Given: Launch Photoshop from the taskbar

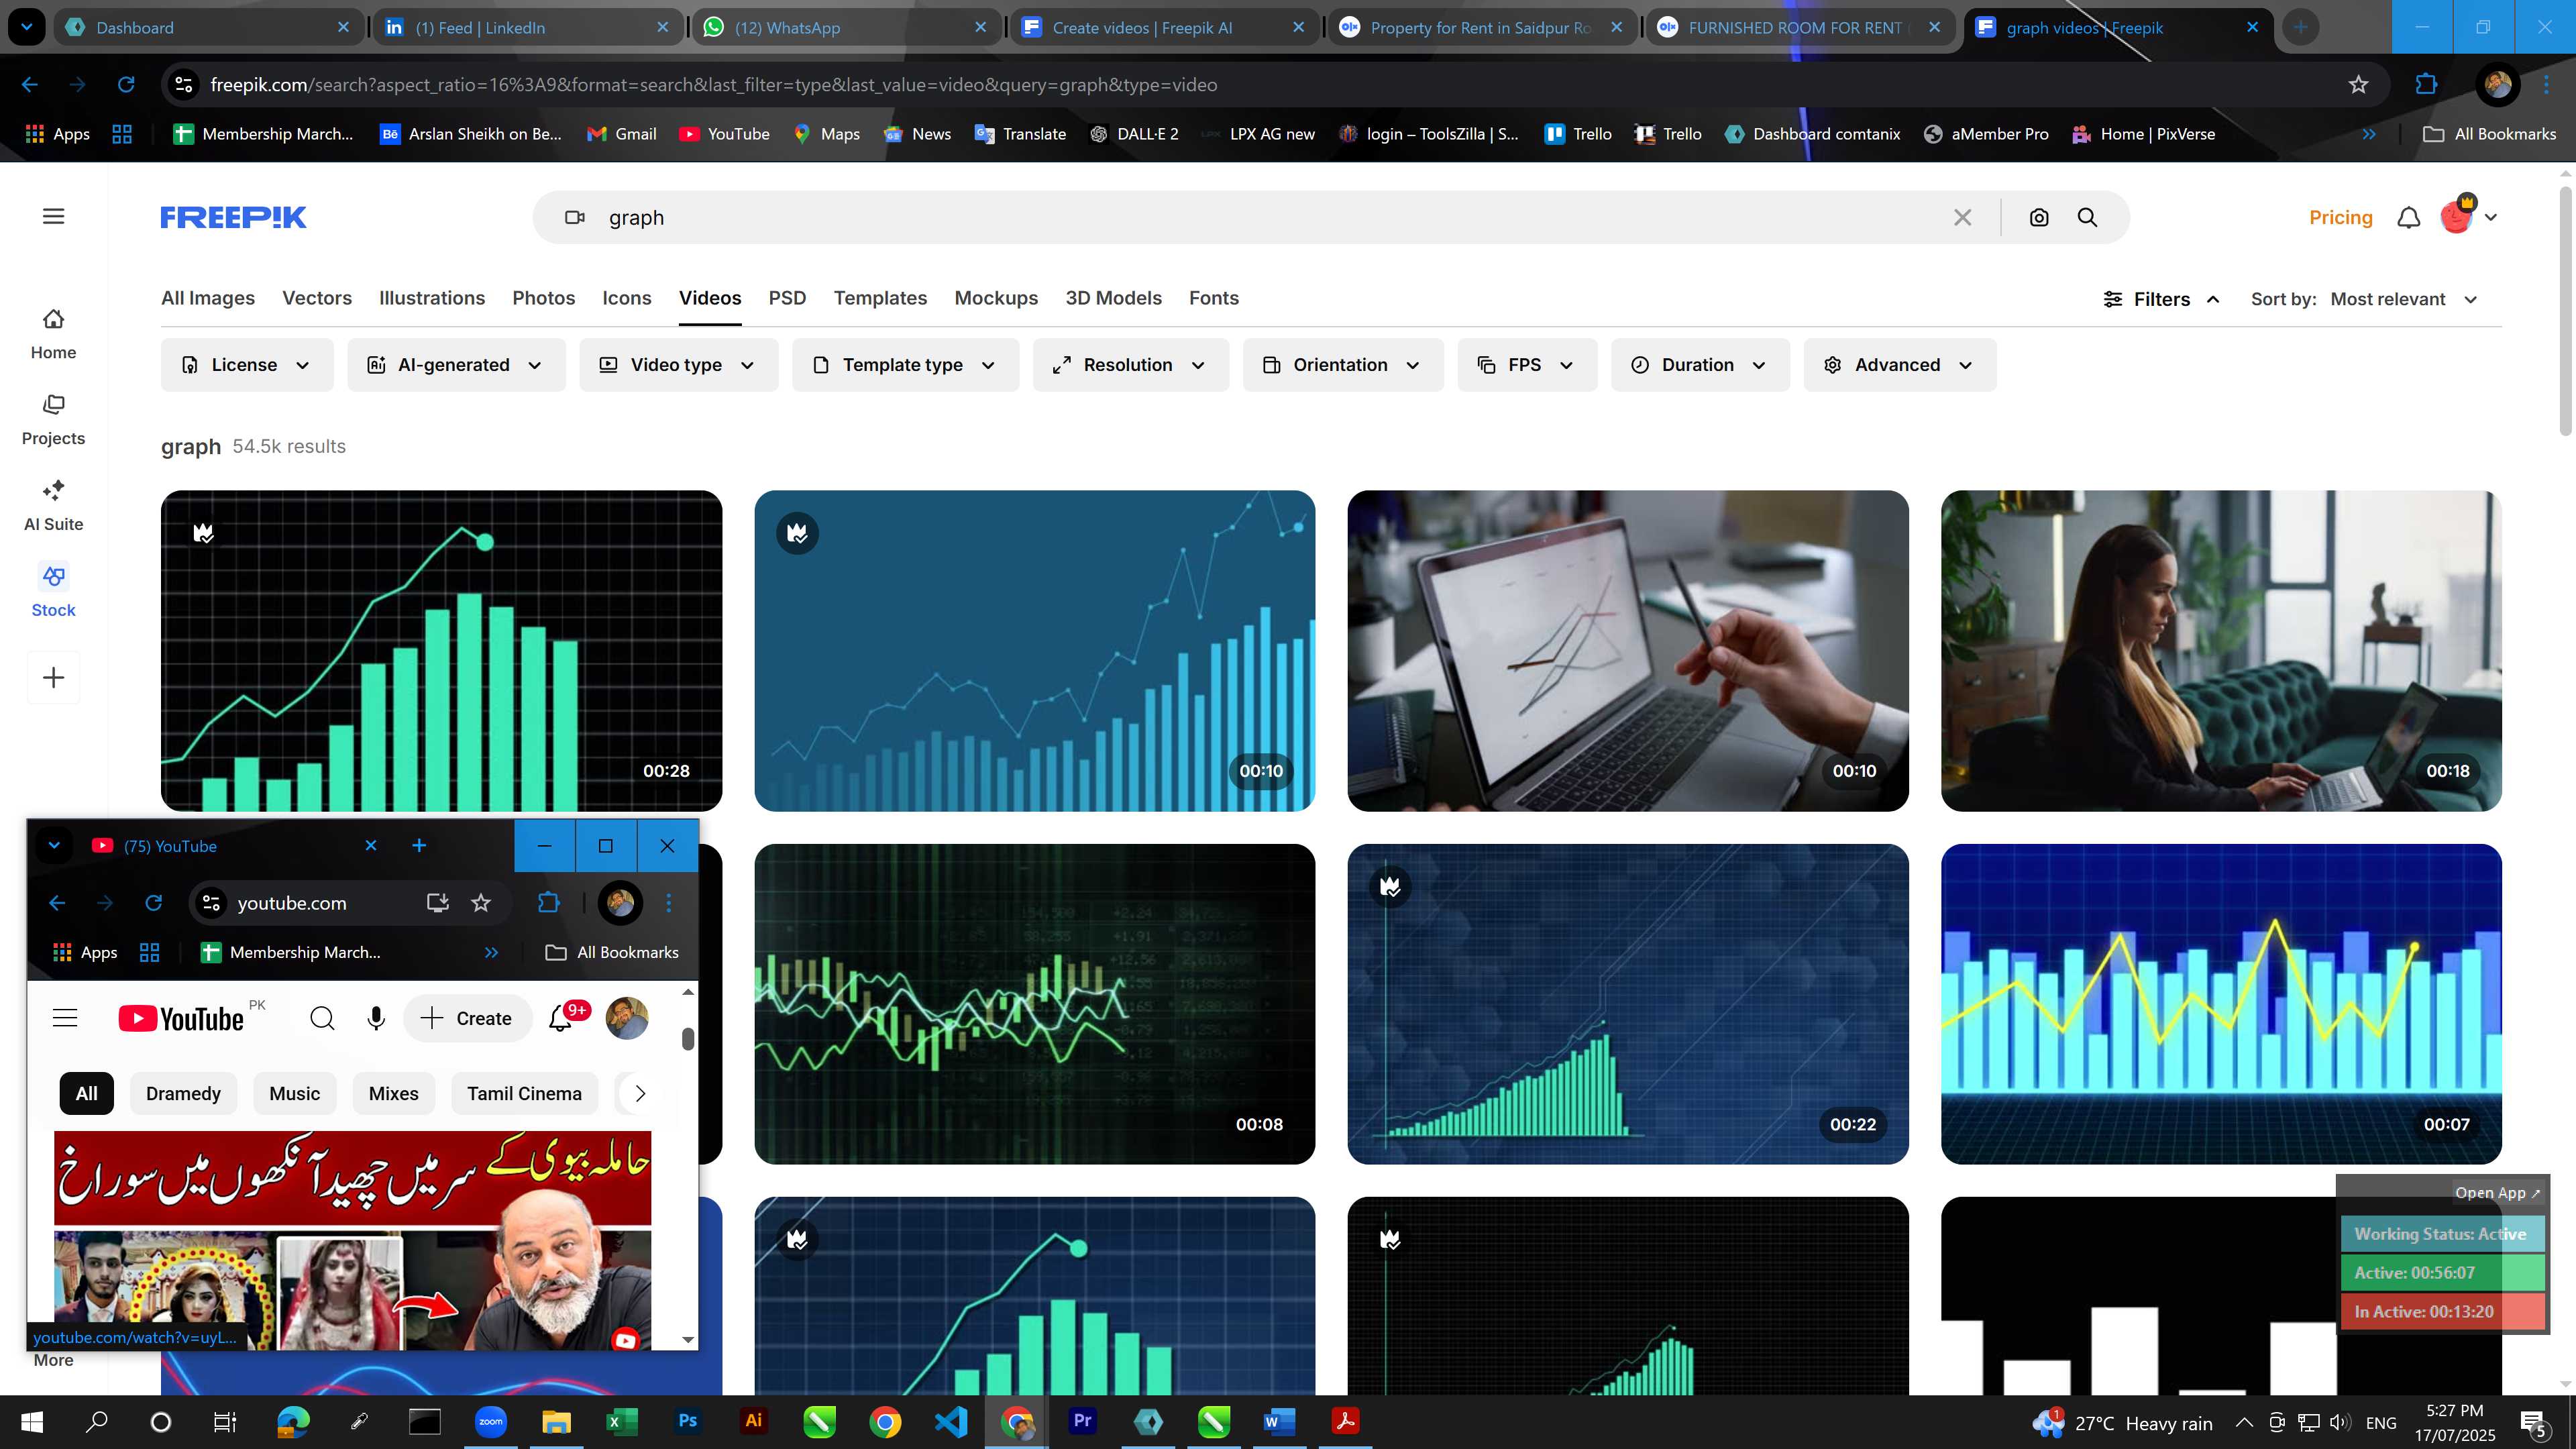Looking at the screenshot, I should (x=688, y=1421).
